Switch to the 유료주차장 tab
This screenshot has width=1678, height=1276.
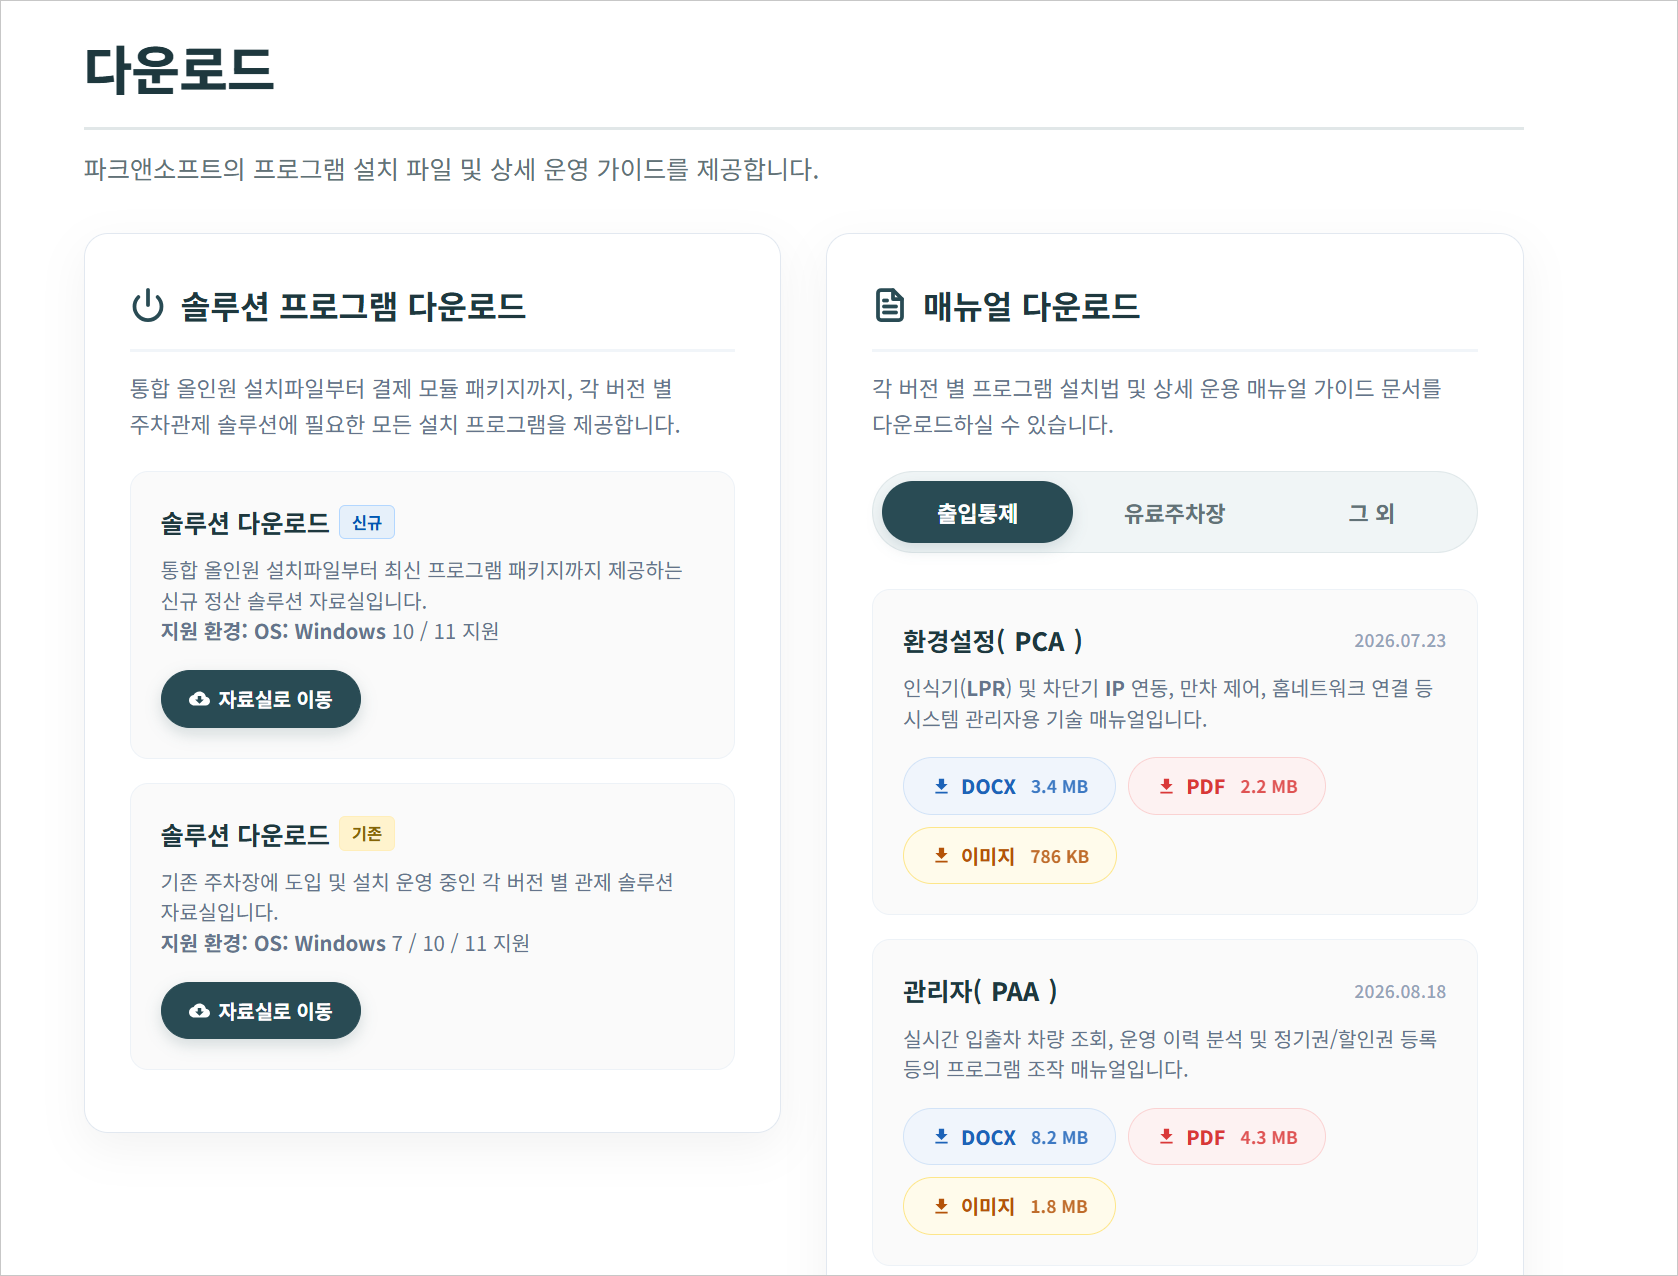[x=1174, y=512]
